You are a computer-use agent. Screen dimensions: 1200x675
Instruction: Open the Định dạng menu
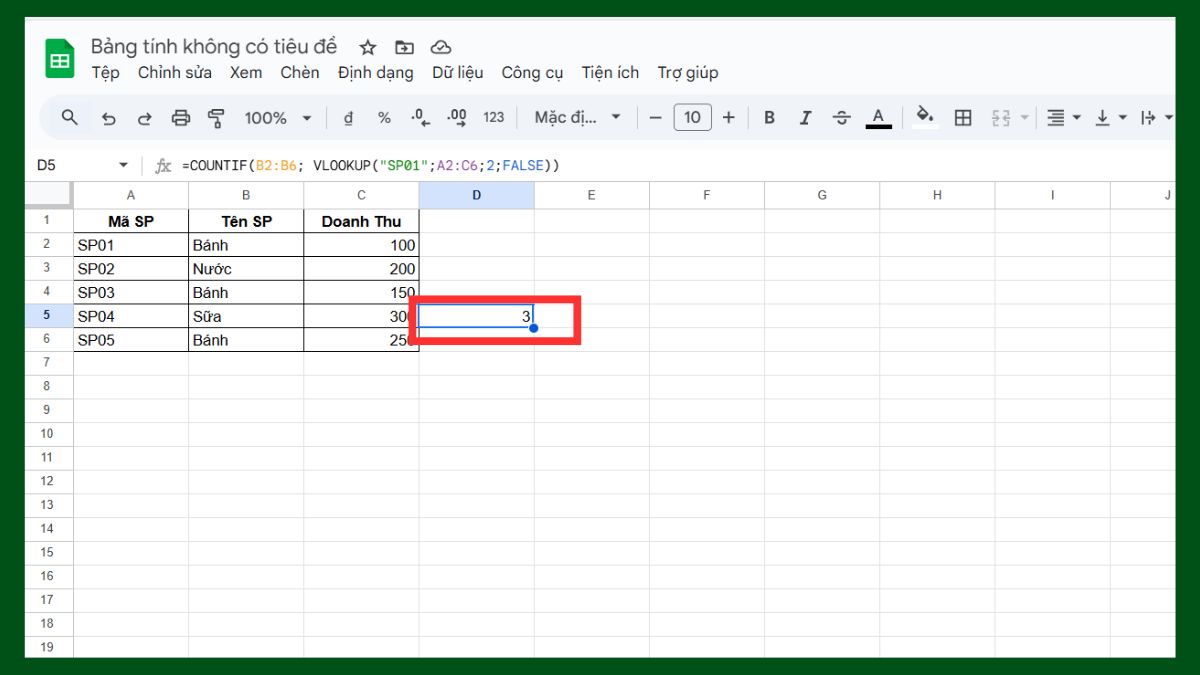[376, 73]
